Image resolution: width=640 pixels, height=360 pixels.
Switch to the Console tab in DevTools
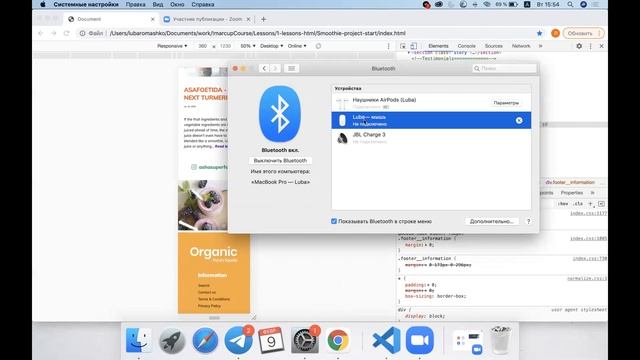pos(467,46)
